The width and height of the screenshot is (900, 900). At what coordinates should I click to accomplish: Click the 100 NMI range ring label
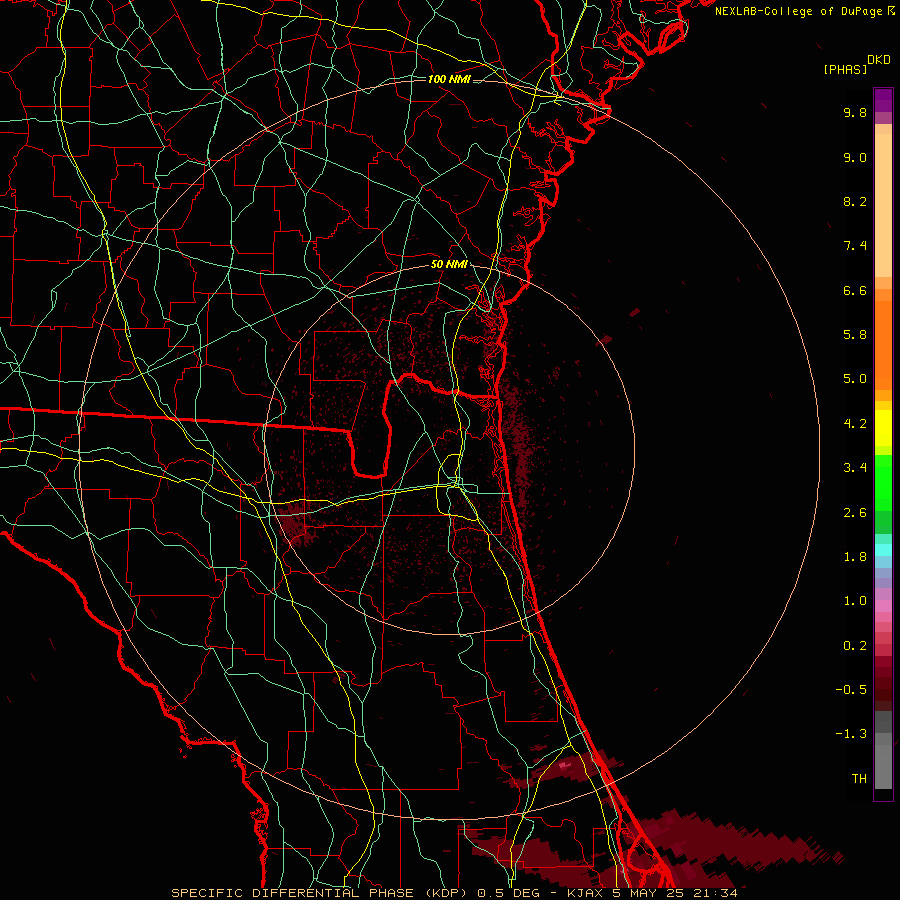[449, 79]
